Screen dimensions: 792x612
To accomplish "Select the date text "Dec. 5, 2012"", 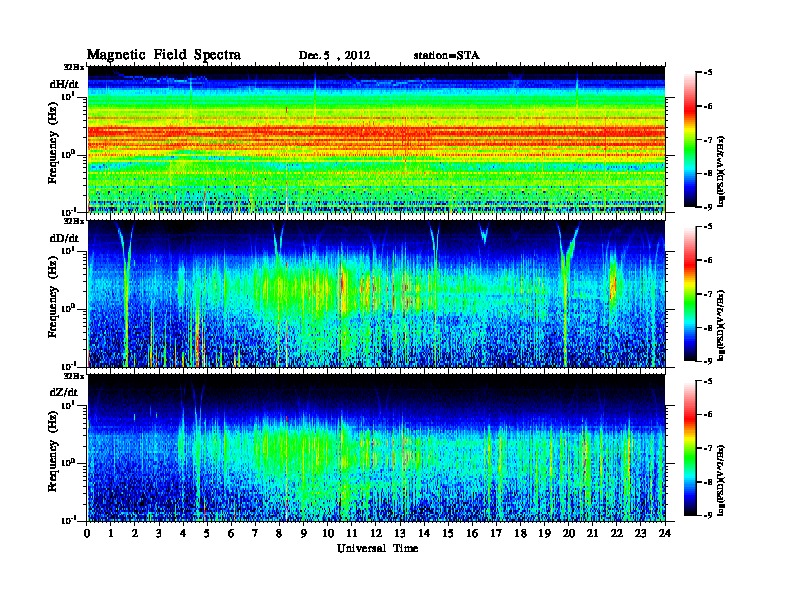I will (334, 56).
